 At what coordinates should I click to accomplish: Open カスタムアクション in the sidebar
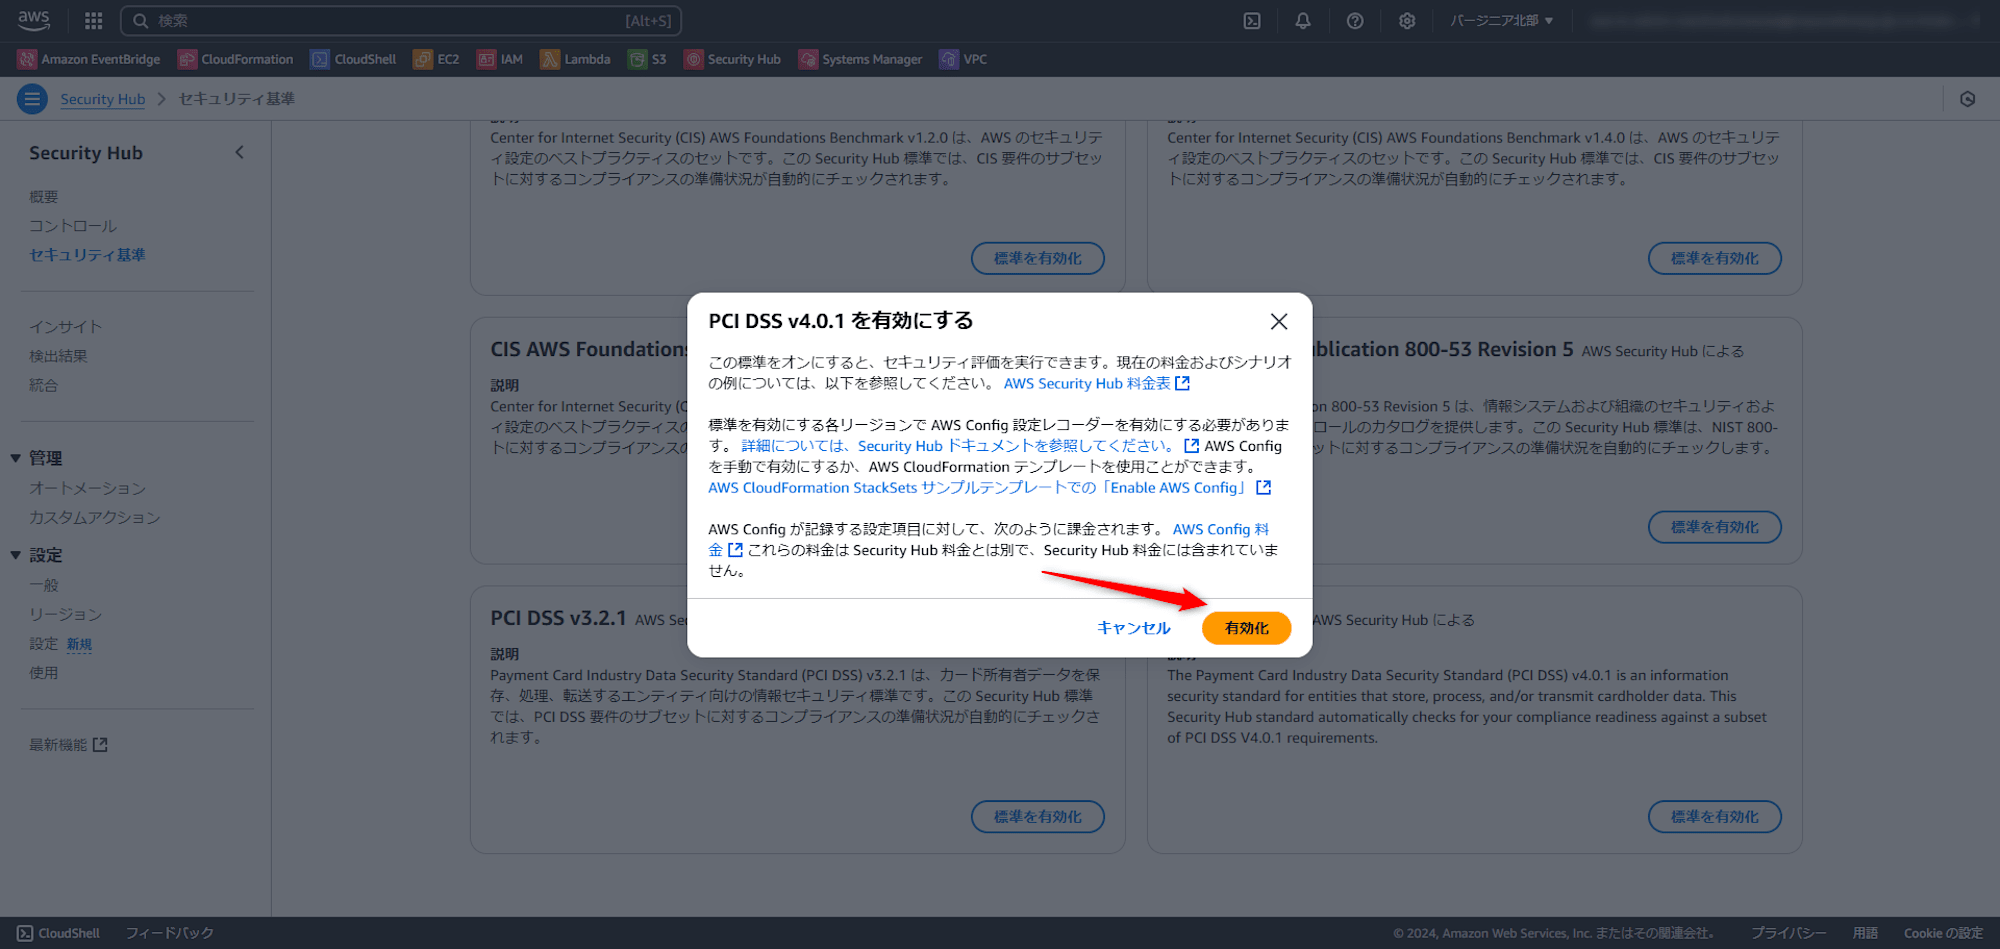tap(95, 517)
